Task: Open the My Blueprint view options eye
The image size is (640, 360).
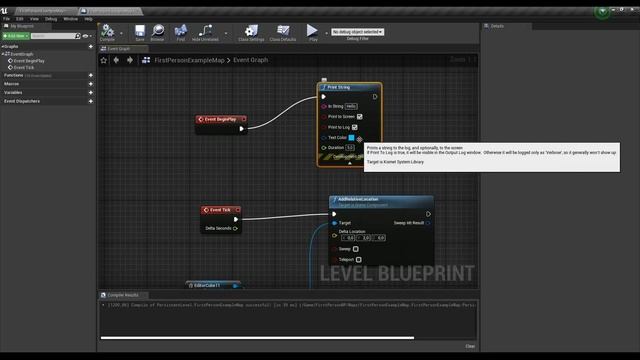Action: [86, 36]
